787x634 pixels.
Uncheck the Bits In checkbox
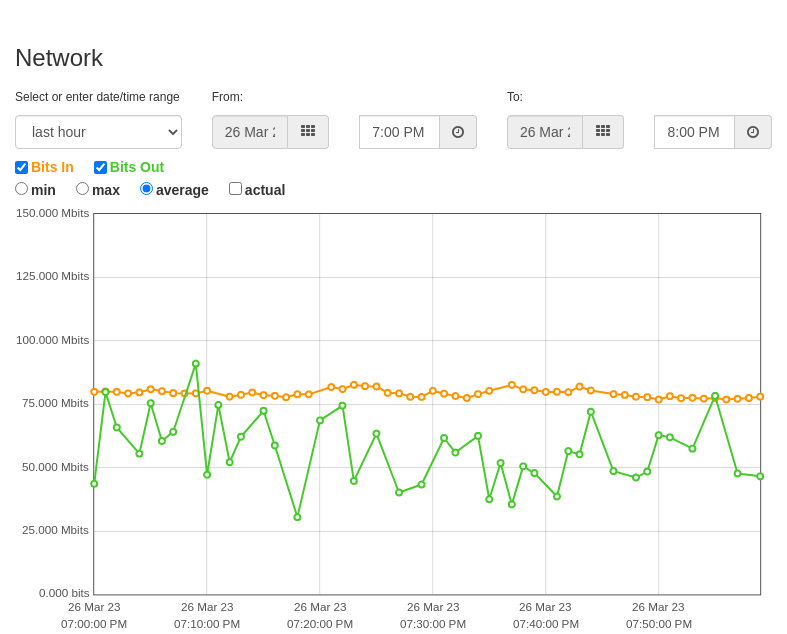[x=22, y=167]
